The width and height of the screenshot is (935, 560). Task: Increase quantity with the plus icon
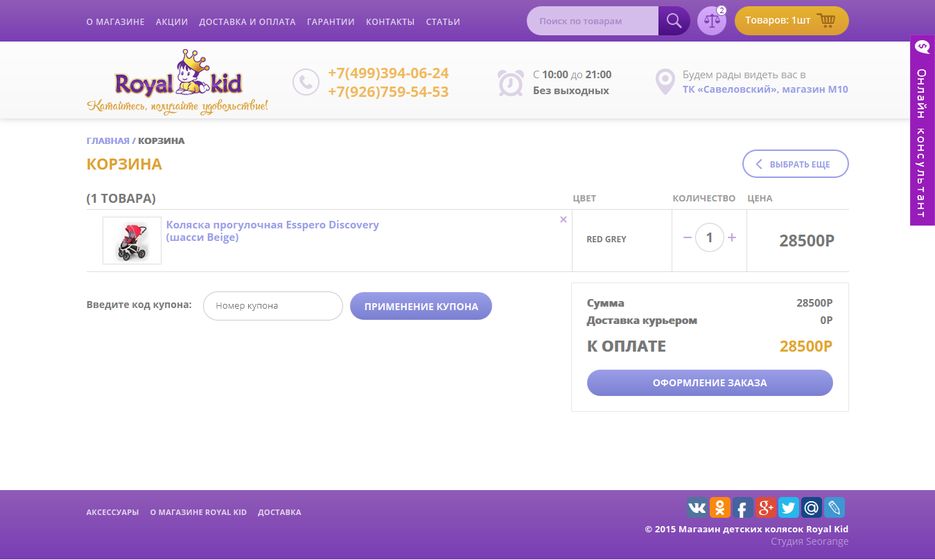pos(732,237)
